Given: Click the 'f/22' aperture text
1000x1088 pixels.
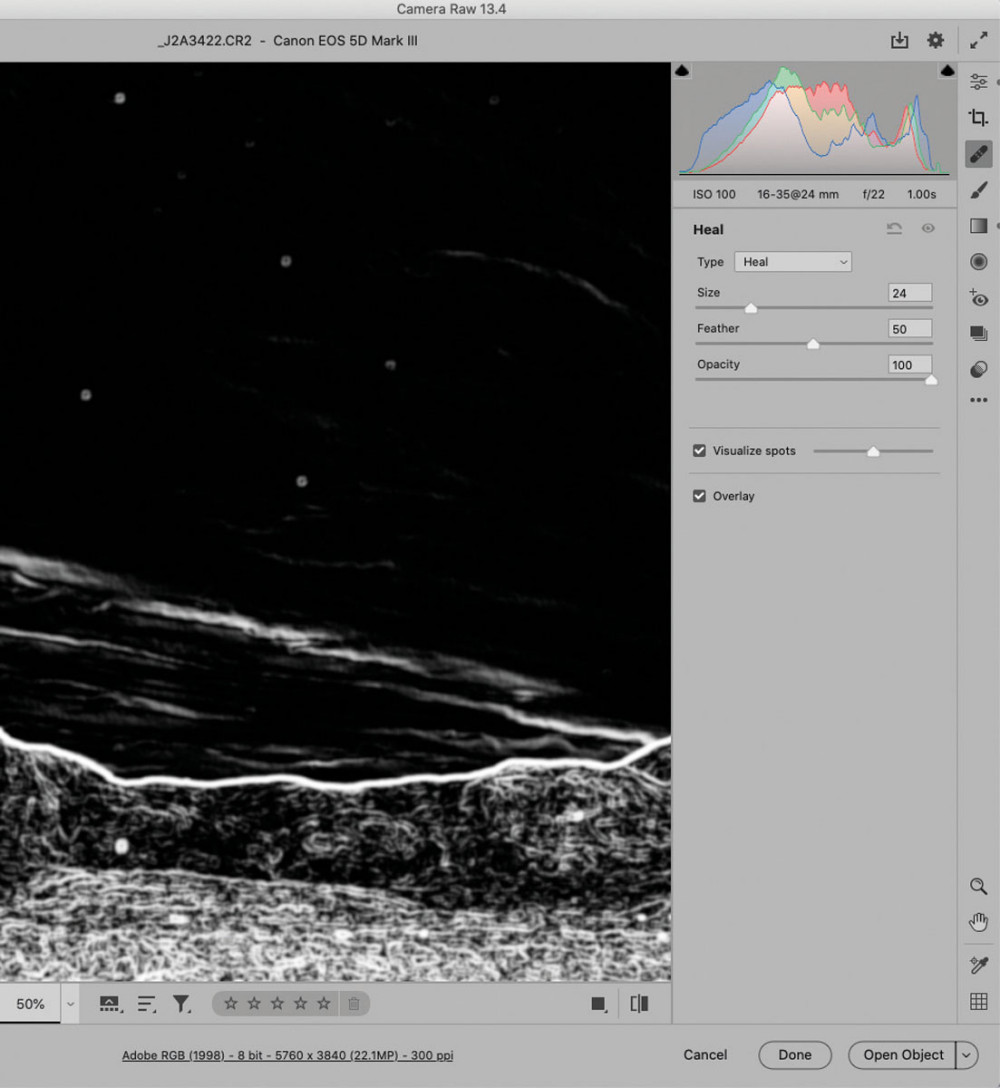Looking at the screenshot, I should 873,194.
